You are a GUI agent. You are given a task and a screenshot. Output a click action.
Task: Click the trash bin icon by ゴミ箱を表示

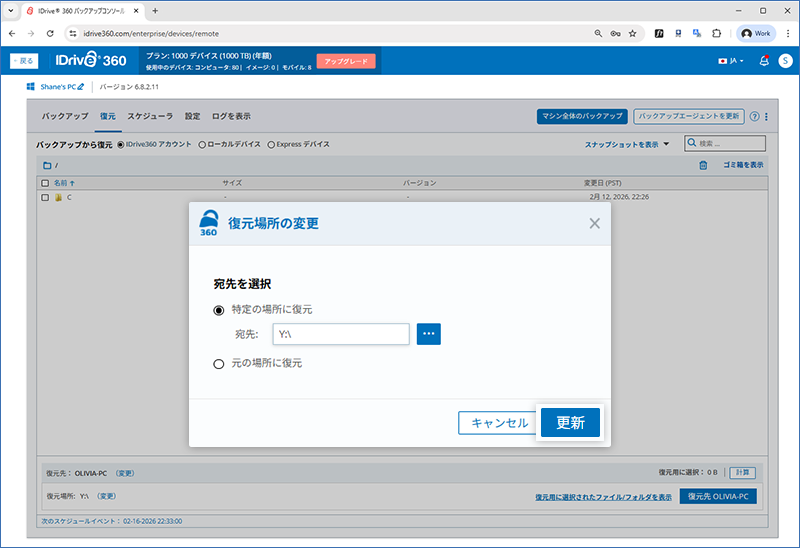point(703,165)
